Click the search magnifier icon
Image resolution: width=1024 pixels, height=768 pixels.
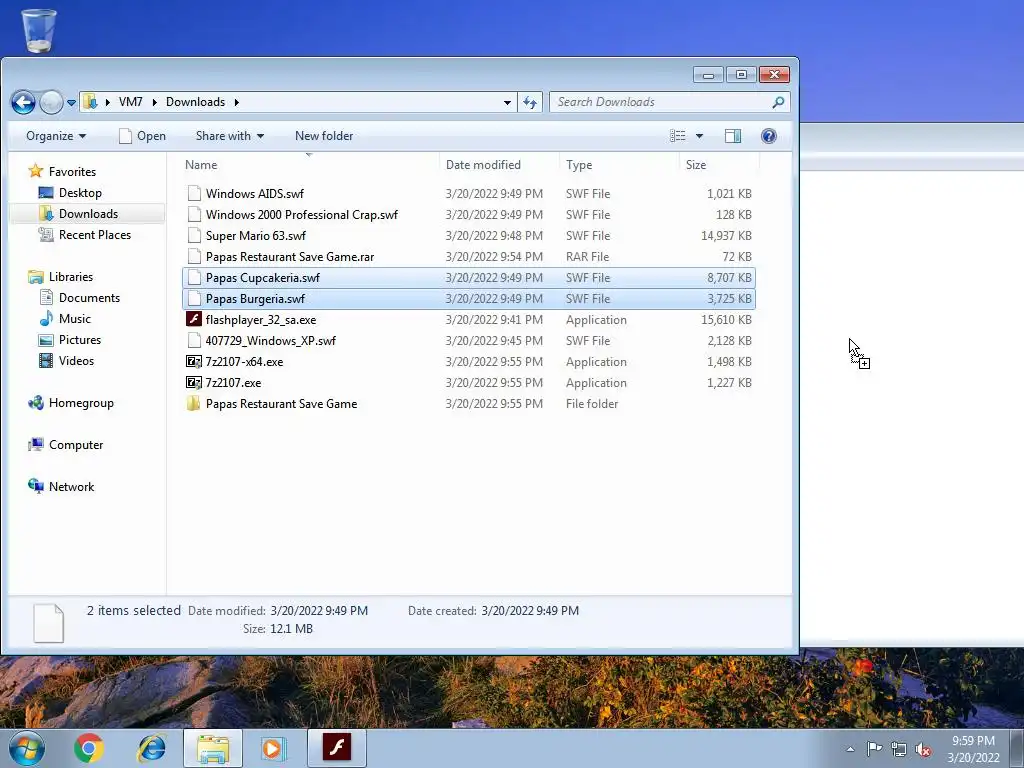(778, 103)
